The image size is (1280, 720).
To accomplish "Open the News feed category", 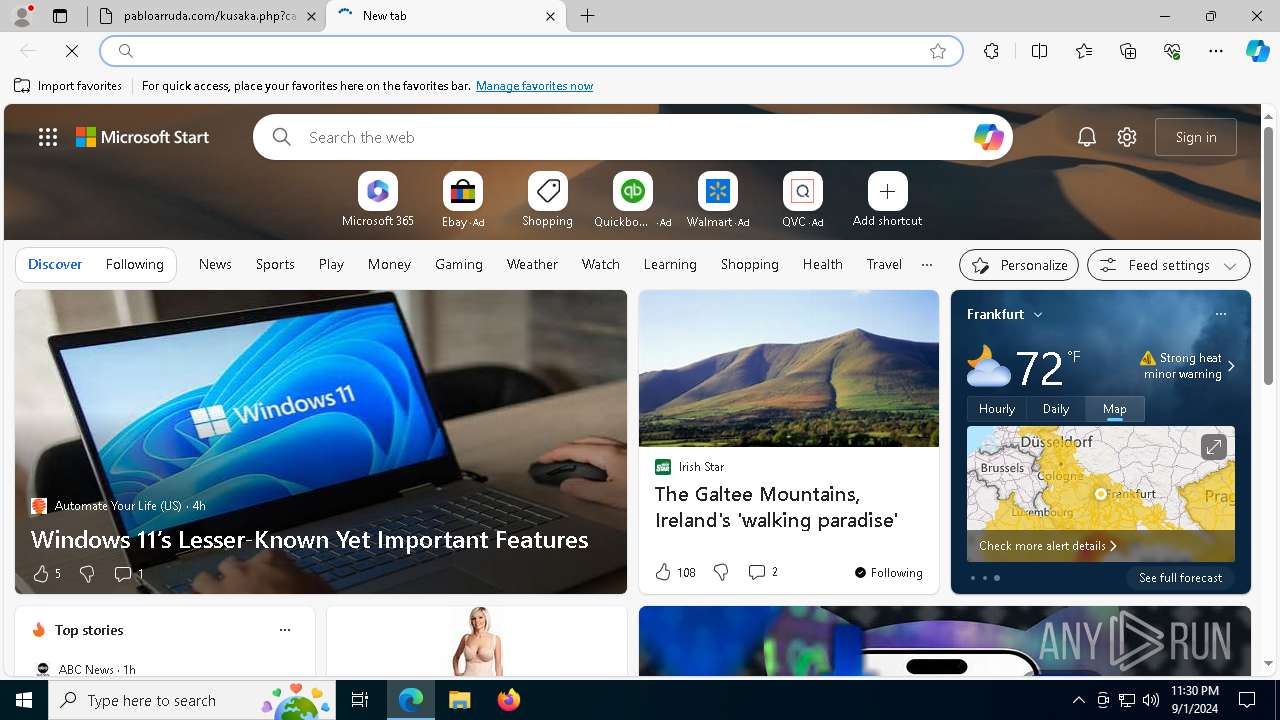I will [x=215, y=264].
